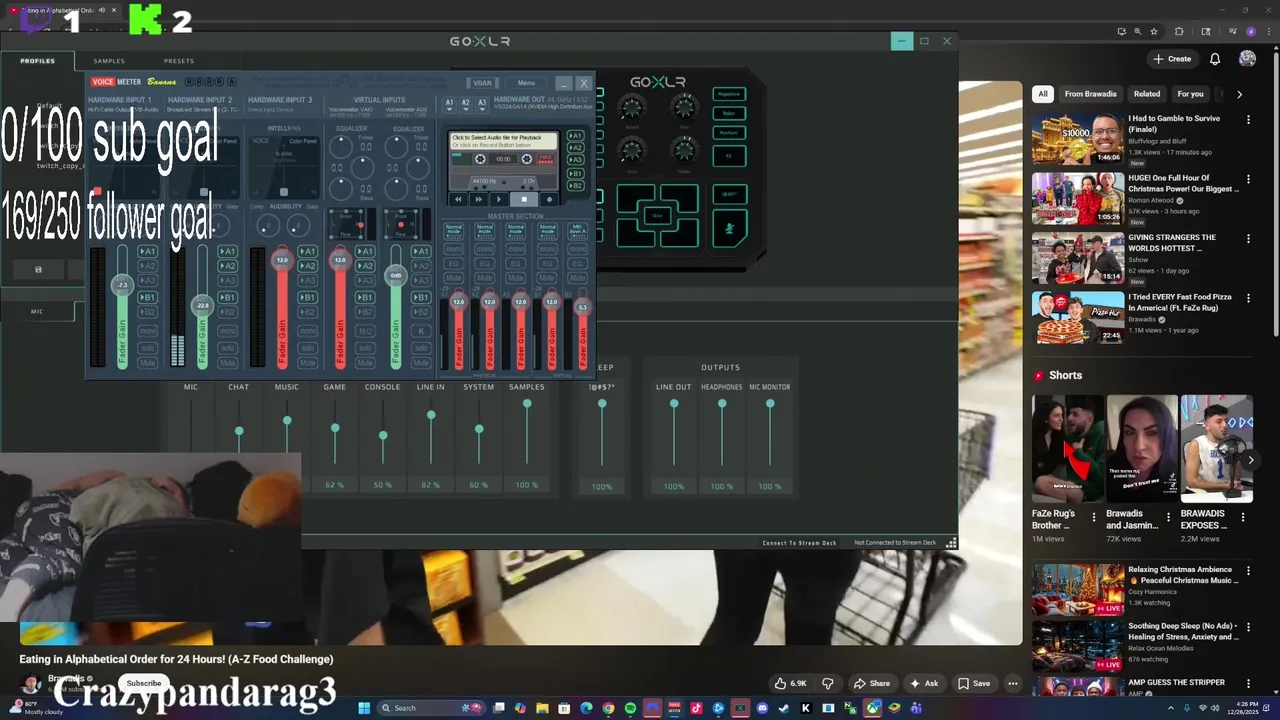Open the Windows Start menu
Image resolution: width=1280 pixels, height=720 pixels.
pos(364,708)
